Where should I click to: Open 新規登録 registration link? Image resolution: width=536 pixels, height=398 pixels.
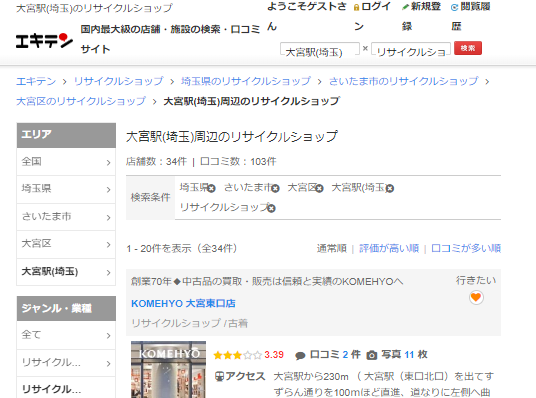coord(421,16)
